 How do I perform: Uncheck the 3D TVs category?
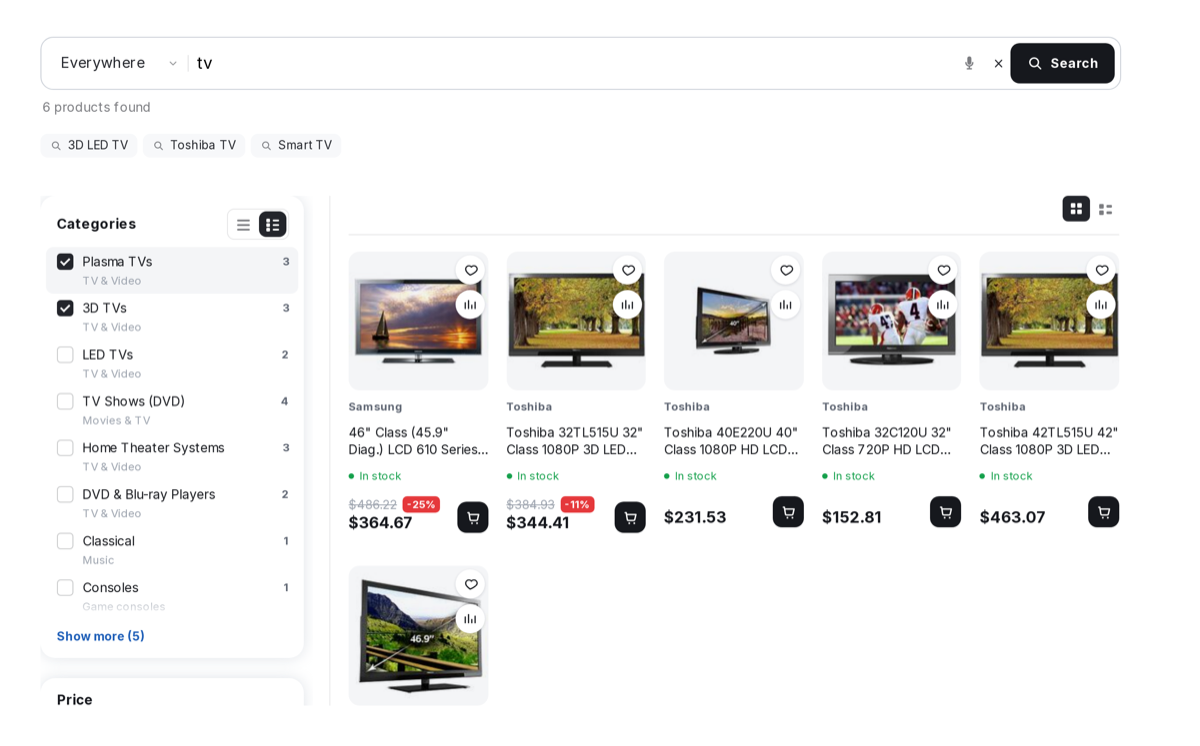[65, 308]
